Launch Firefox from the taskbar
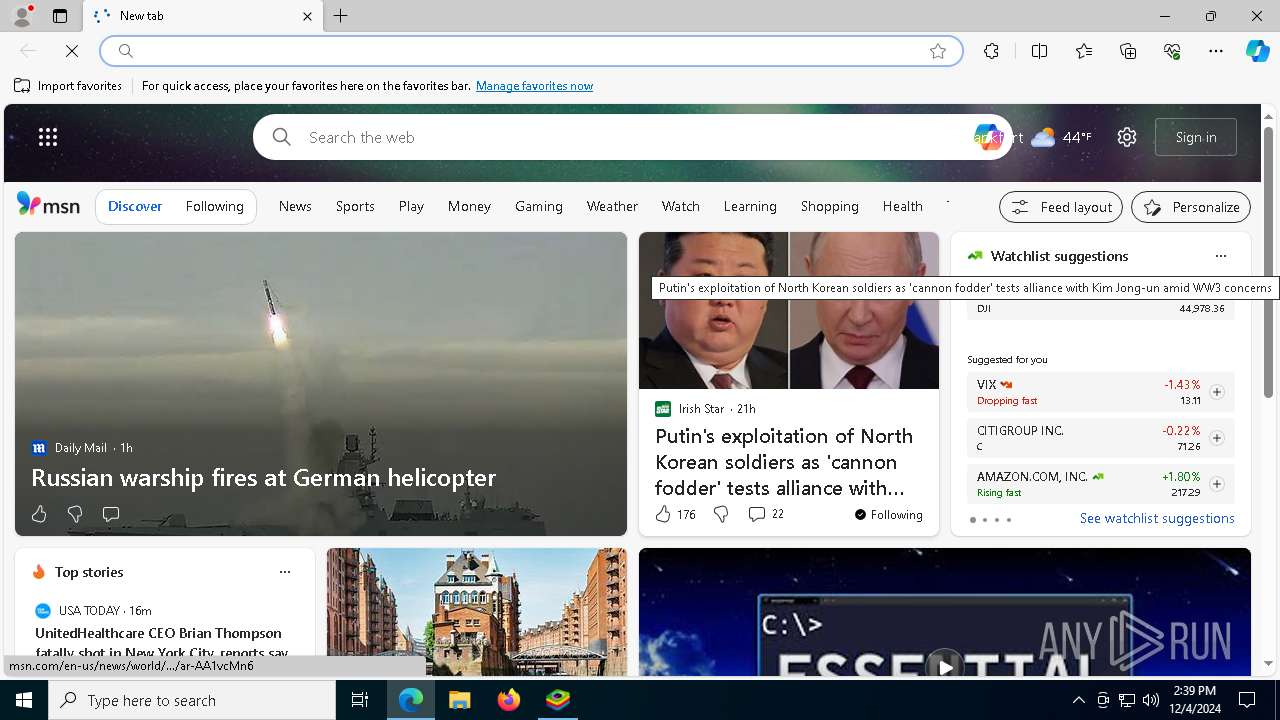This screenshot has width=1280, height=720. pos(509,700)
